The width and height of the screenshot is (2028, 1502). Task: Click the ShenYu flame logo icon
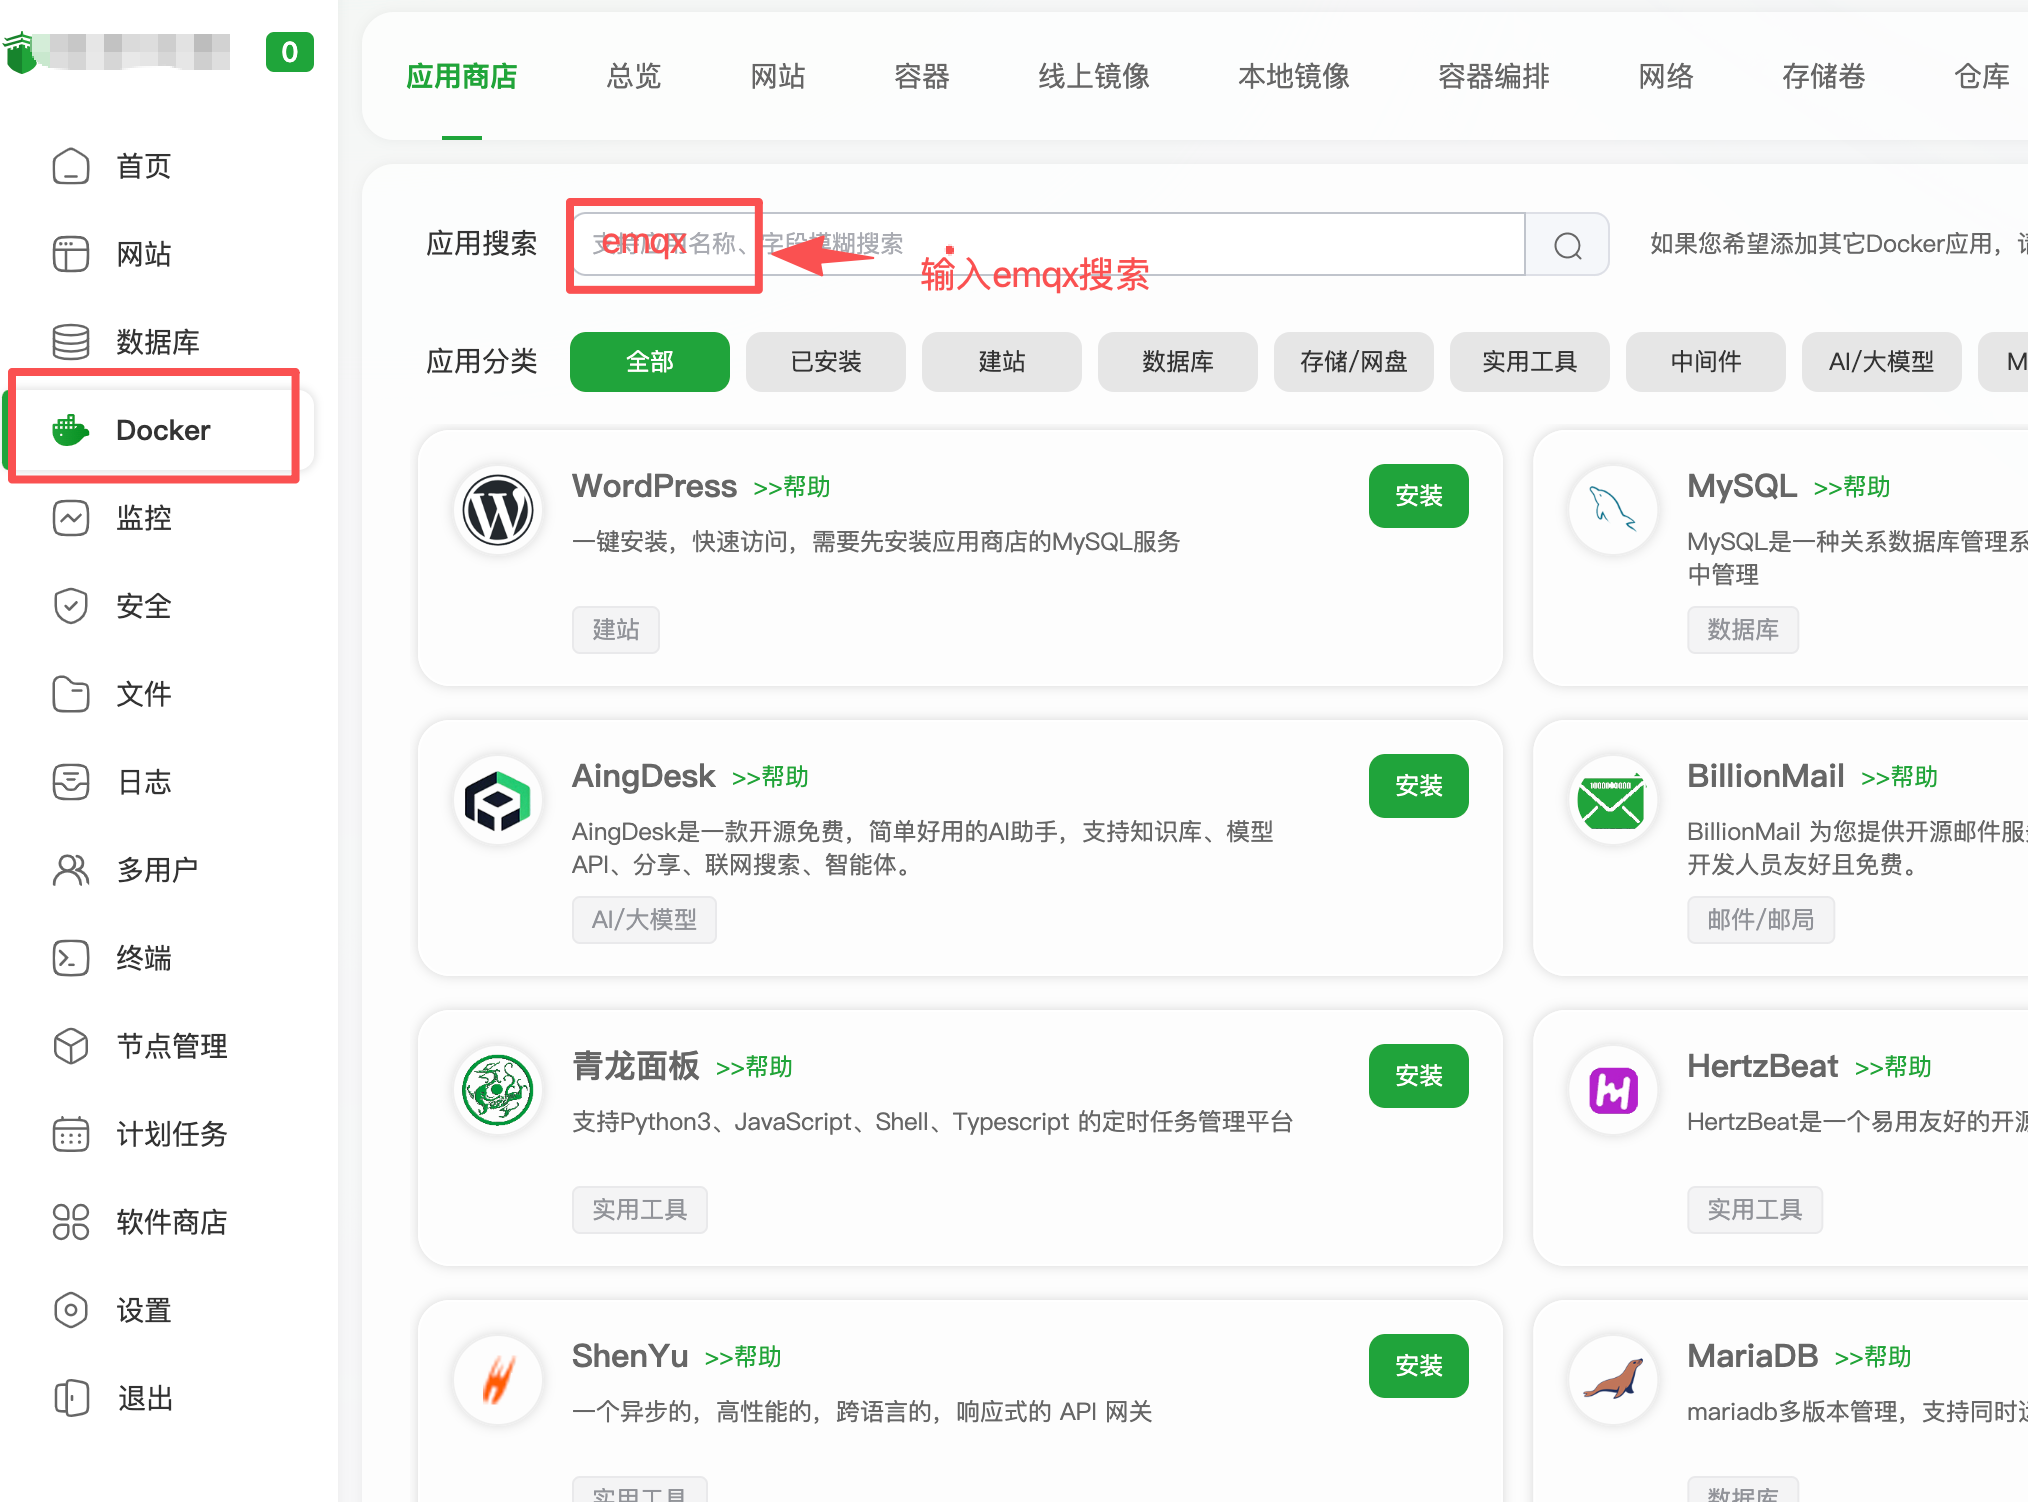pos(498,1381)
